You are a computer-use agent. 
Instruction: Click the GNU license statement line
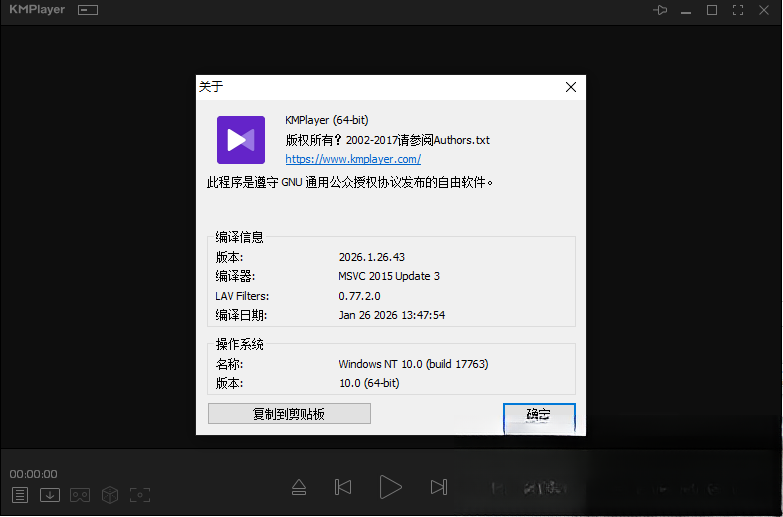pyautogui.click(x=350, y=182)
